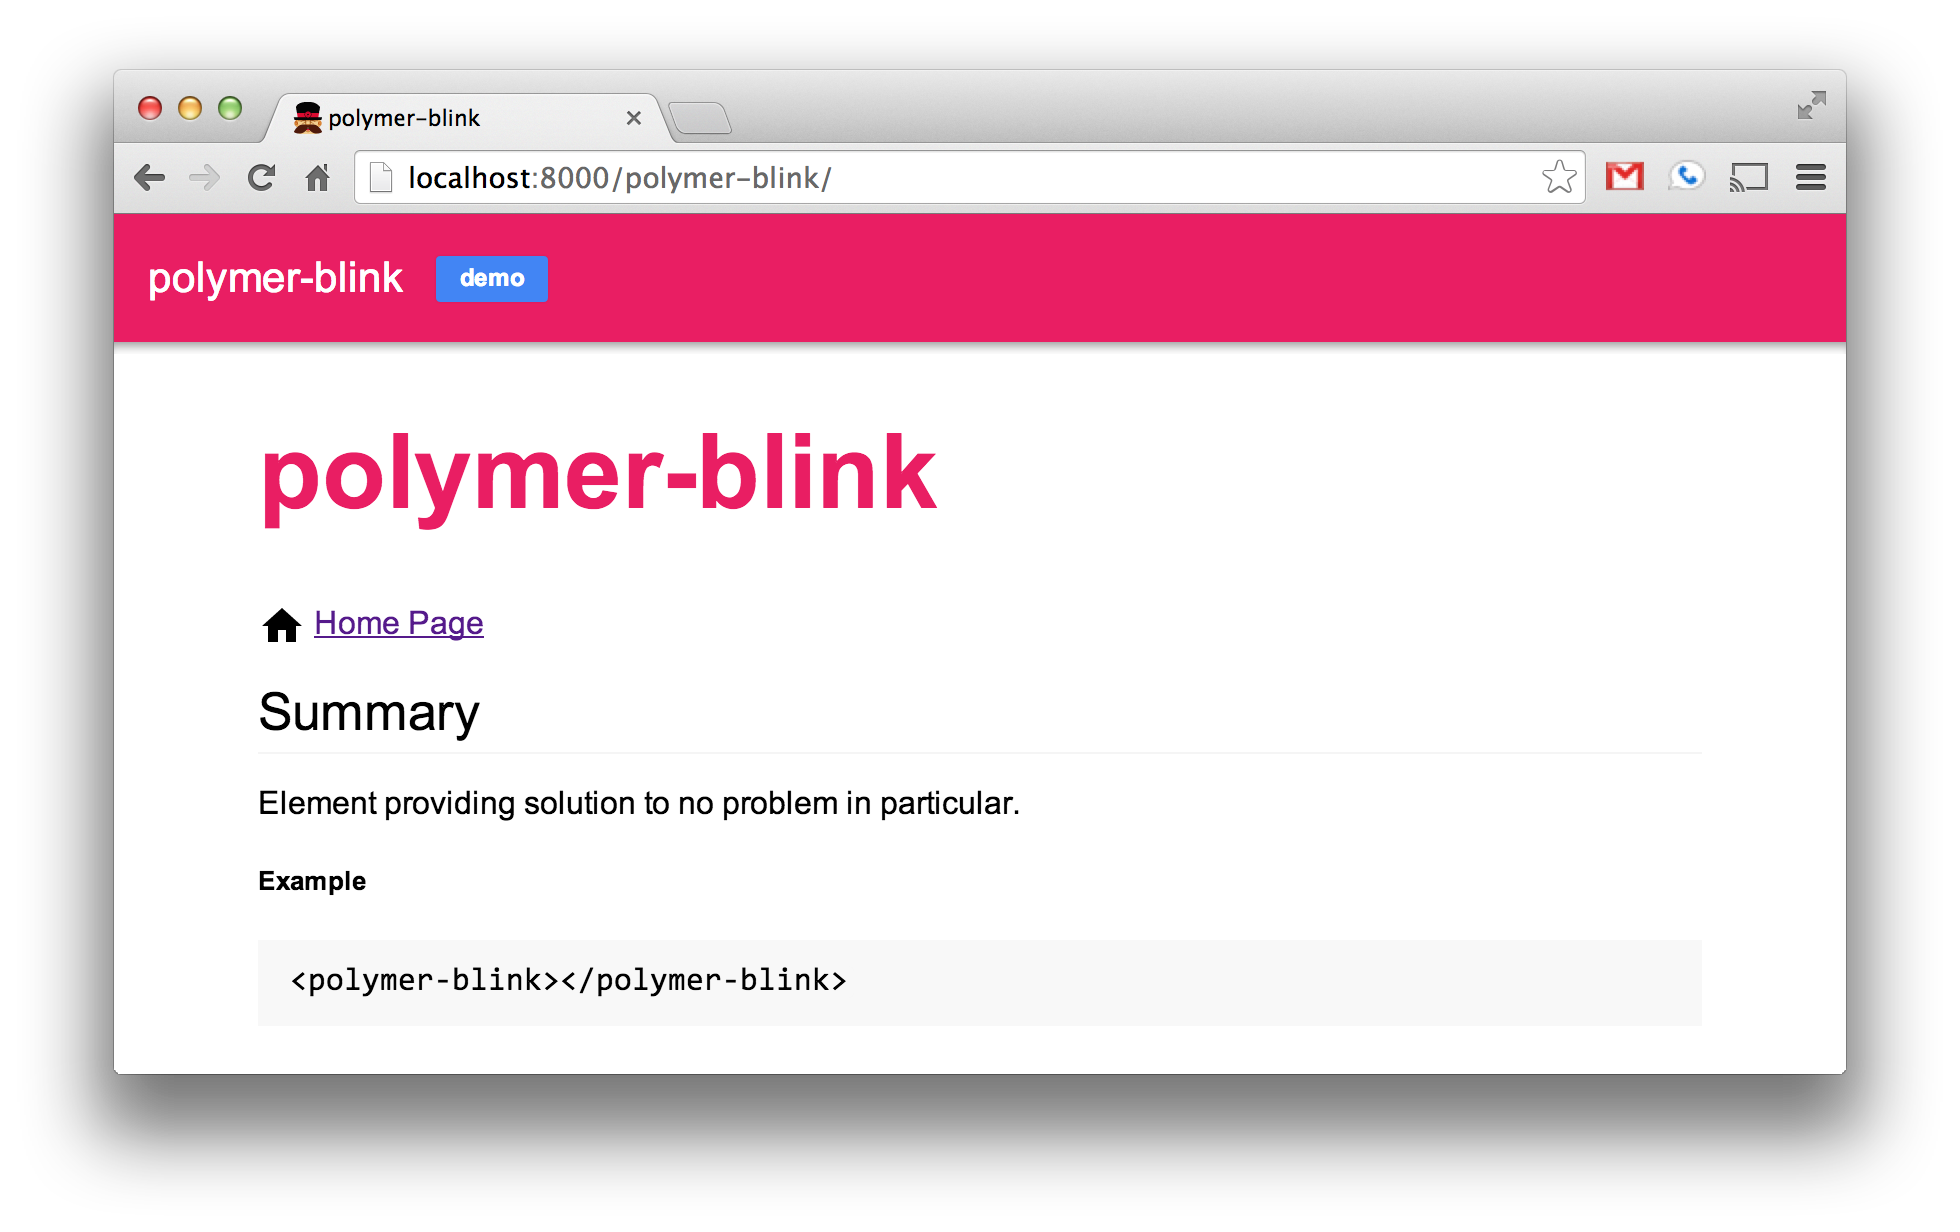1960x1232 pixels.
Task: Click the blue demo button
Action: tap(491, 278)
